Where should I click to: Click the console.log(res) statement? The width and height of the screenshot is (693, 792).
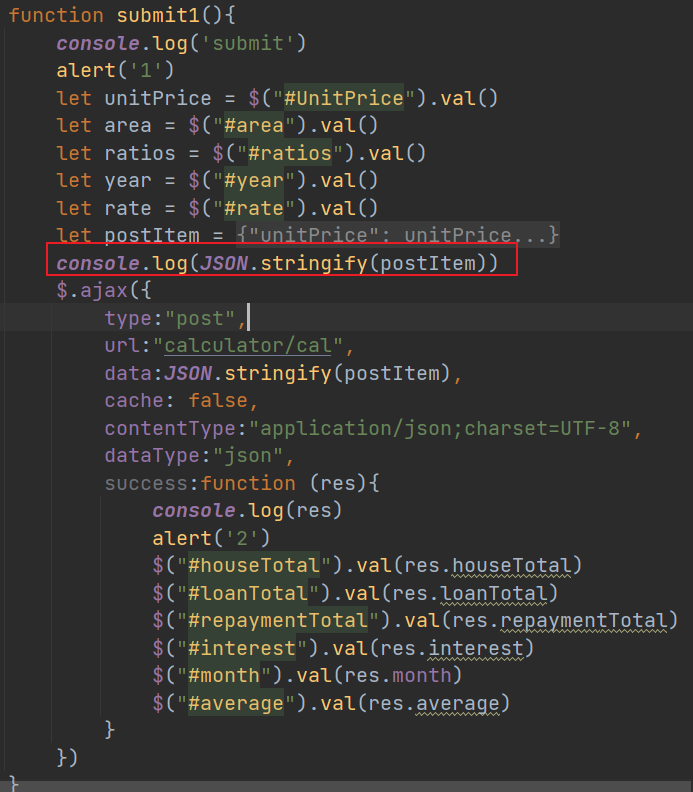click(247, 511)
